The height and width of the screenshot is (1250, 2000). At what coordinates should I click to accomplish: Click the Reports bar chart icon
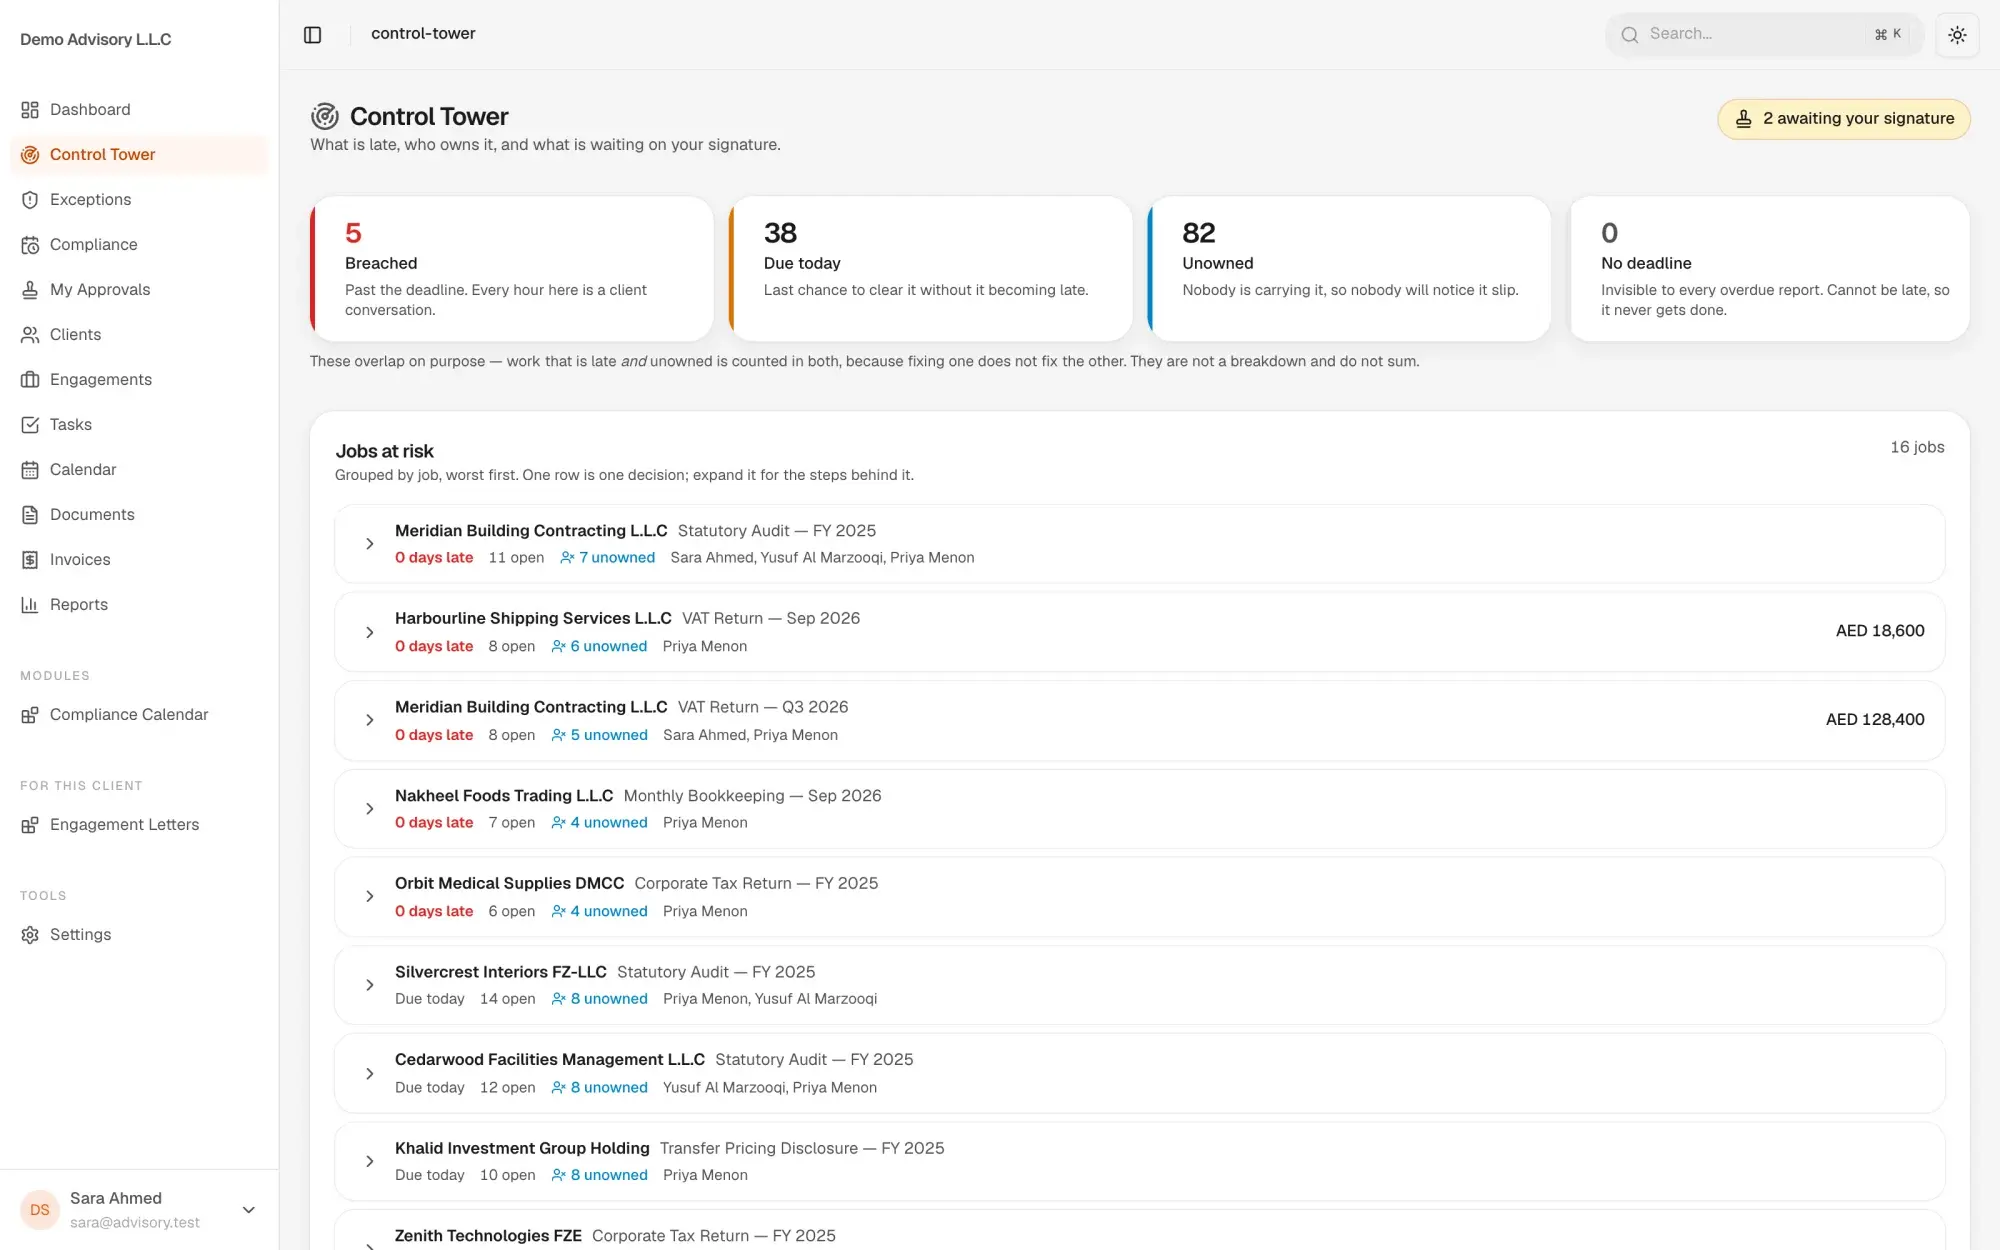(30, 605)
